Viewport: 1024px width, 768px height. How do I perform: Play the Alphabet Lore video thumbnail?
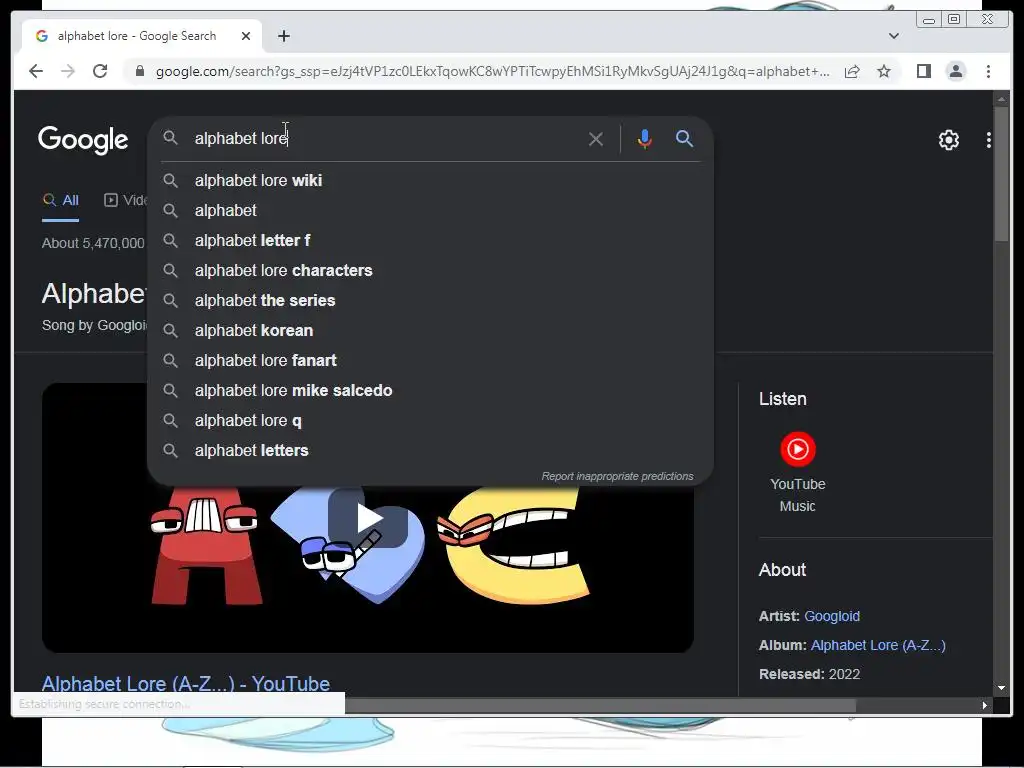[368, 518]
